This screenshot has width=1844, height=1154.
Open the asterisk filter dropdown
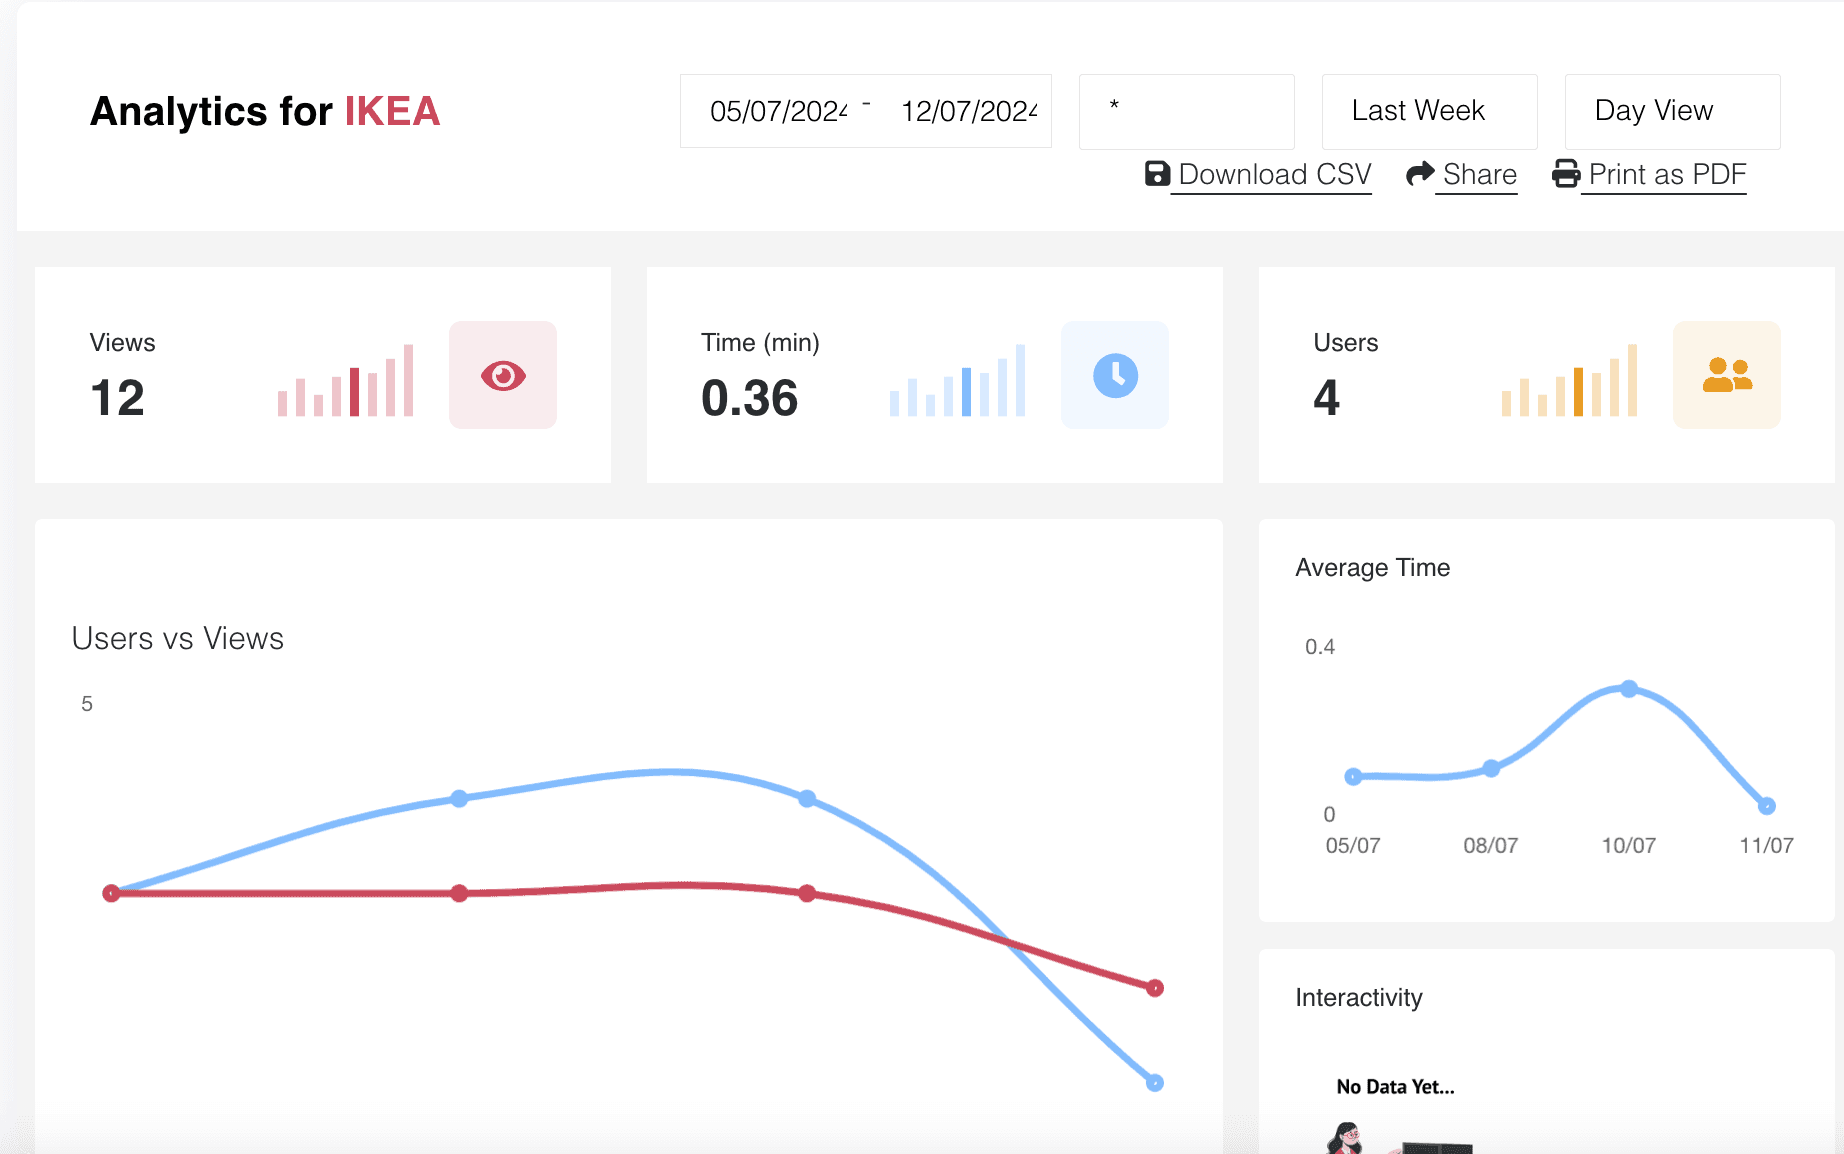click(1187, 111)
